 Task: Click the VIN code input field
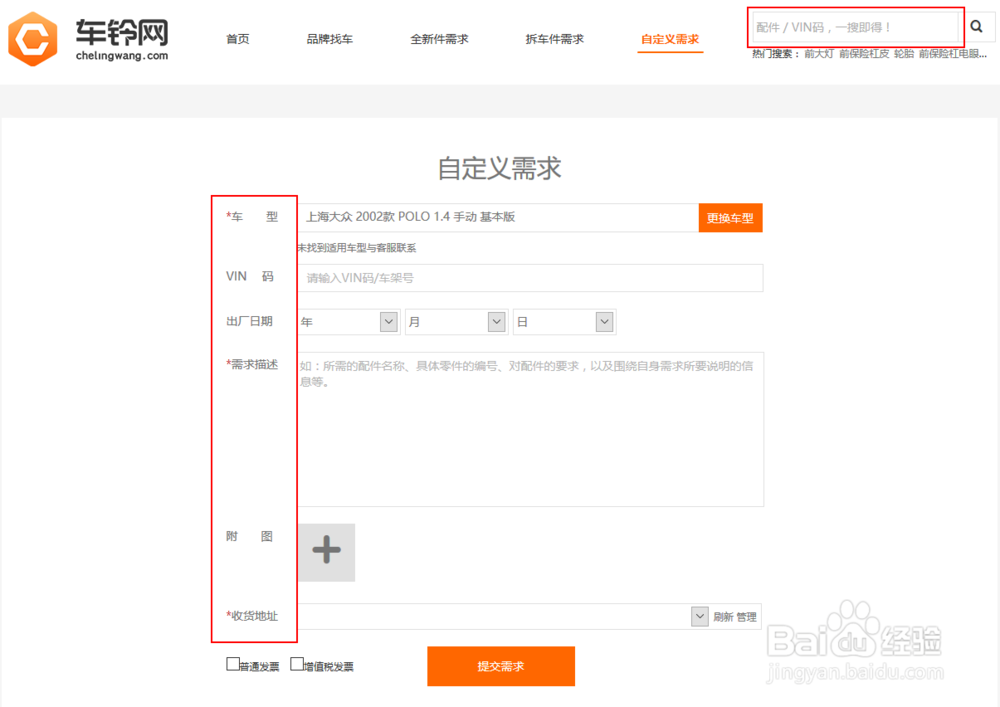coord(530,278)
